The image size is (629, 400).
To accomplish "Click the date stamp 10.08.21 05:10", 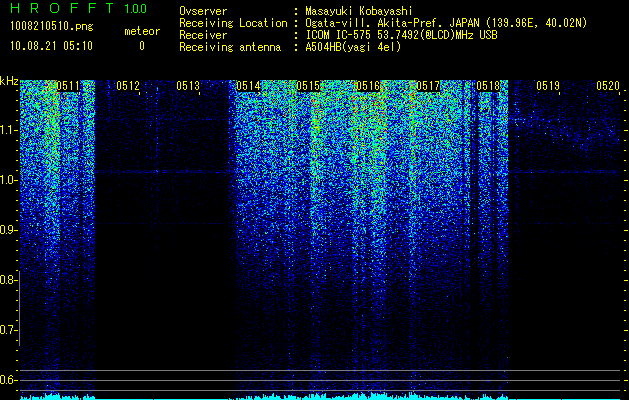I will coord(51,46).
